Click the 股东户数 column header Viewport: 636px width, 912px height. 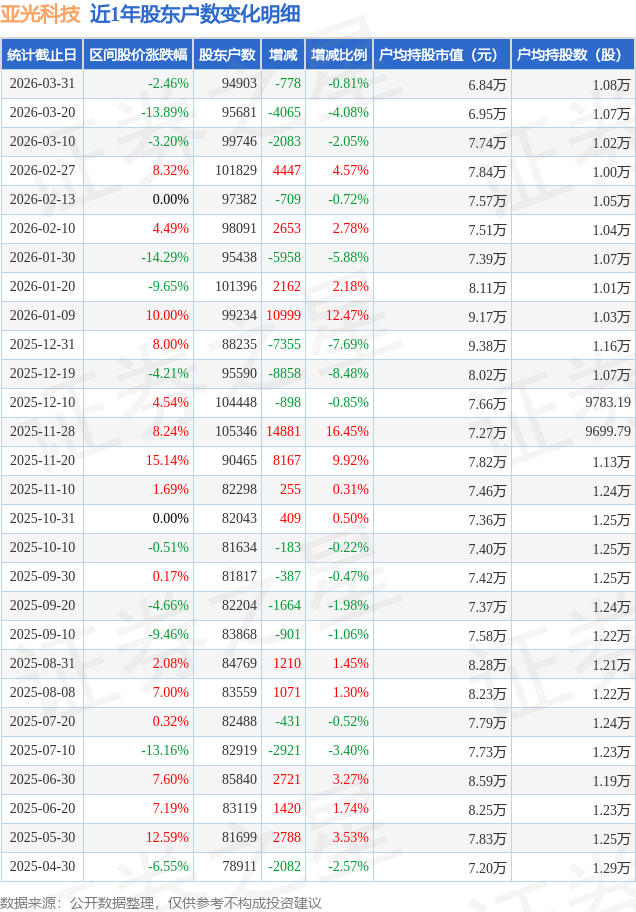pyautogui.click(x=227, y=55)
